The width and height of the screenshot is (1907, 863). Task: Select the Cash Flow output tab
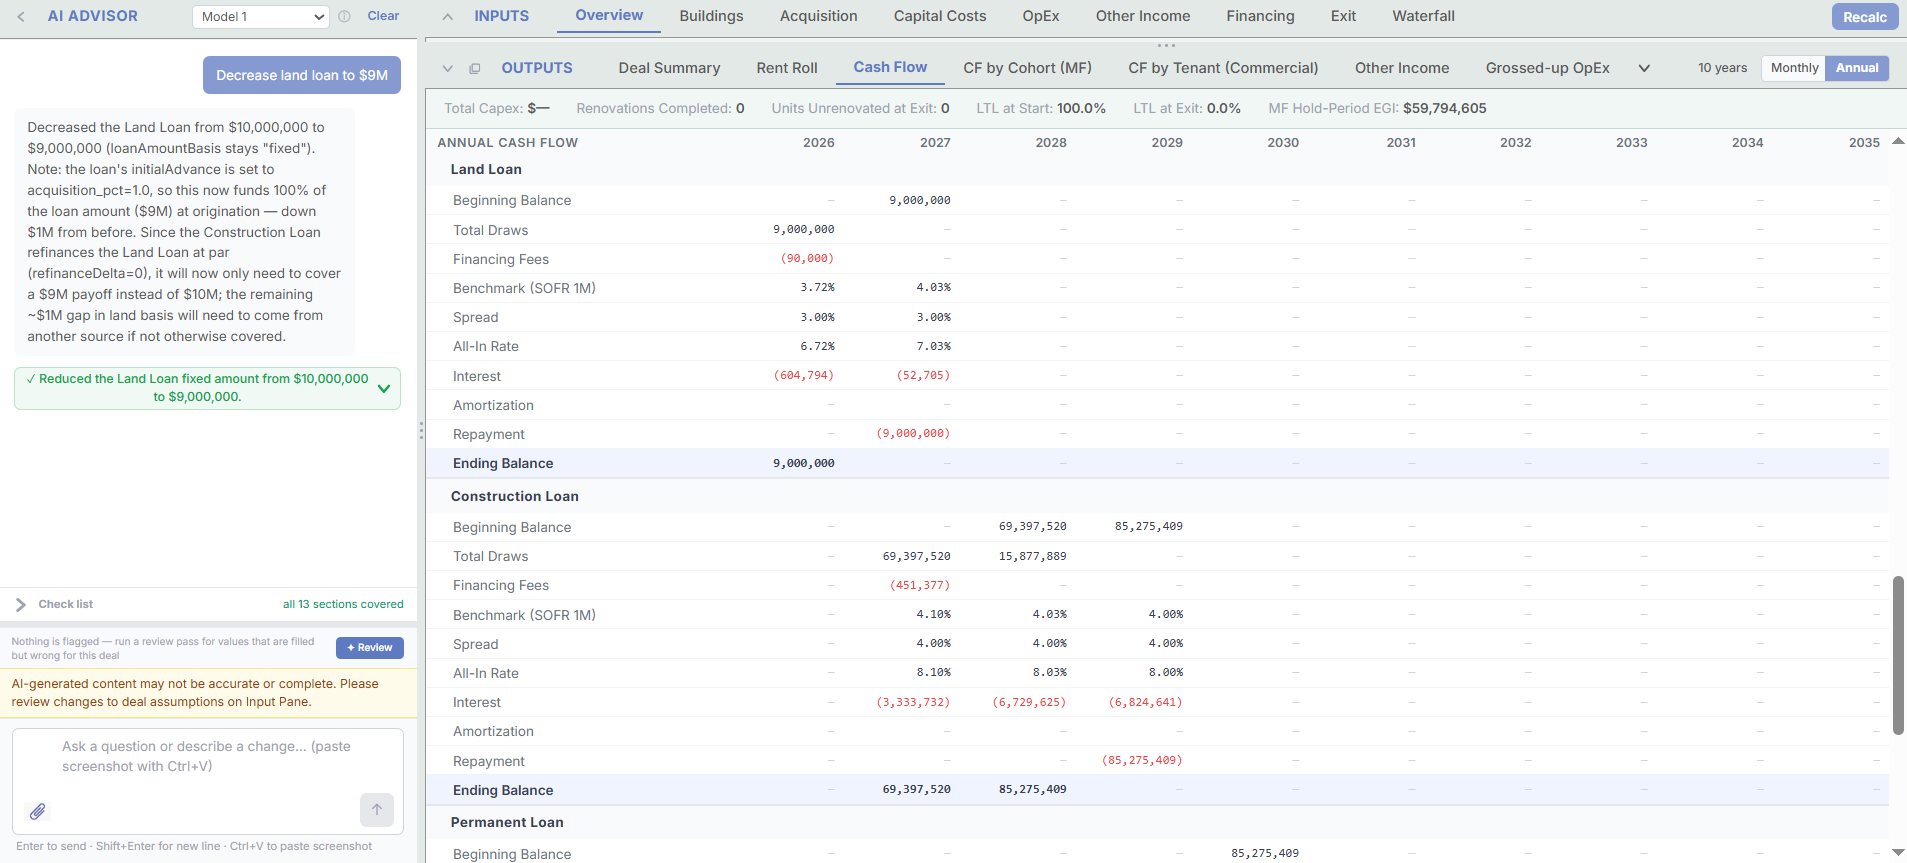pos(890,67)
